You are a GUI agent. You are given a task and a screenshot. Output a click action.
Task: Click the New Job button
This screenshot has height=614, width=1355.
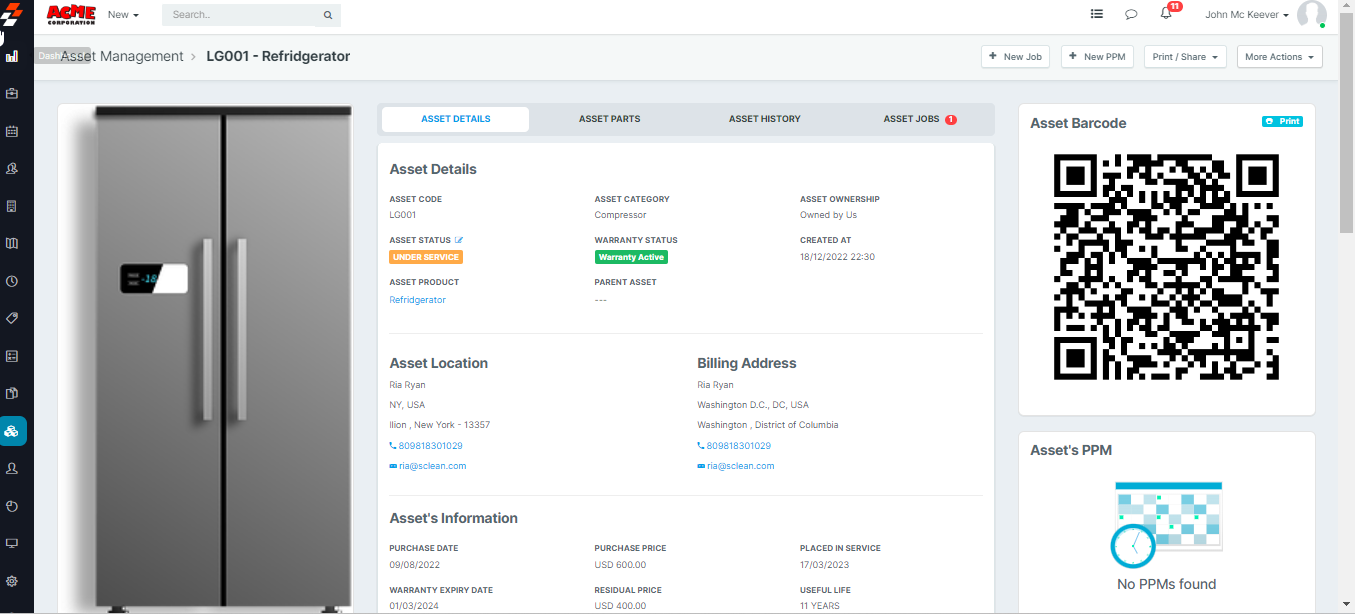pyautogui.click(x=1015, y=57)
